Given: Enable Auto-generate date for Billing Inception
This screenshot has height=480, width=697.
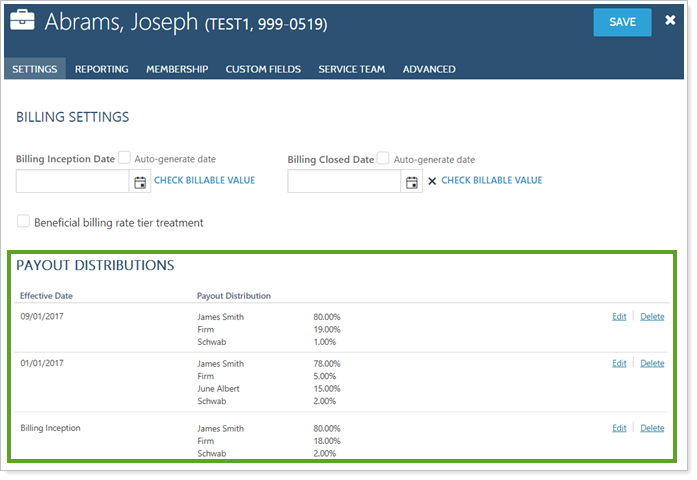Looking at the screenshot, I should click(x=125, y=158).
